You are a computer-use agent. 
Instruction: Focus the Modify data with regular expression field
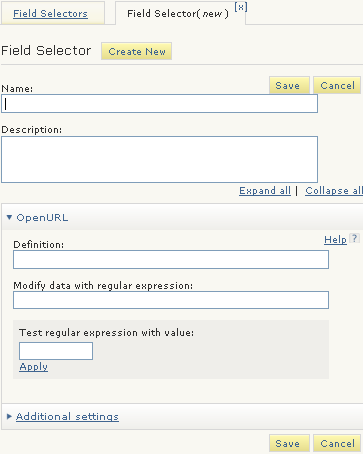[171, 300]
